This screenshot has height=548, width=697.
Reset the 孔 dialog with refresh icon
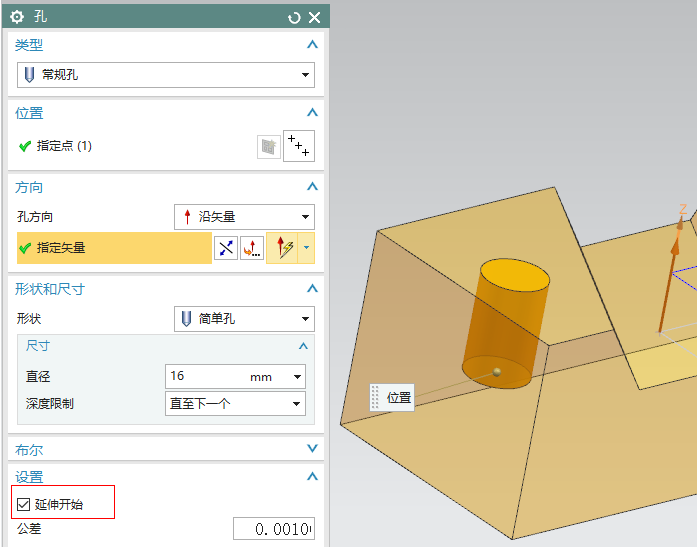pyautogui.click(x=294, y=18)
